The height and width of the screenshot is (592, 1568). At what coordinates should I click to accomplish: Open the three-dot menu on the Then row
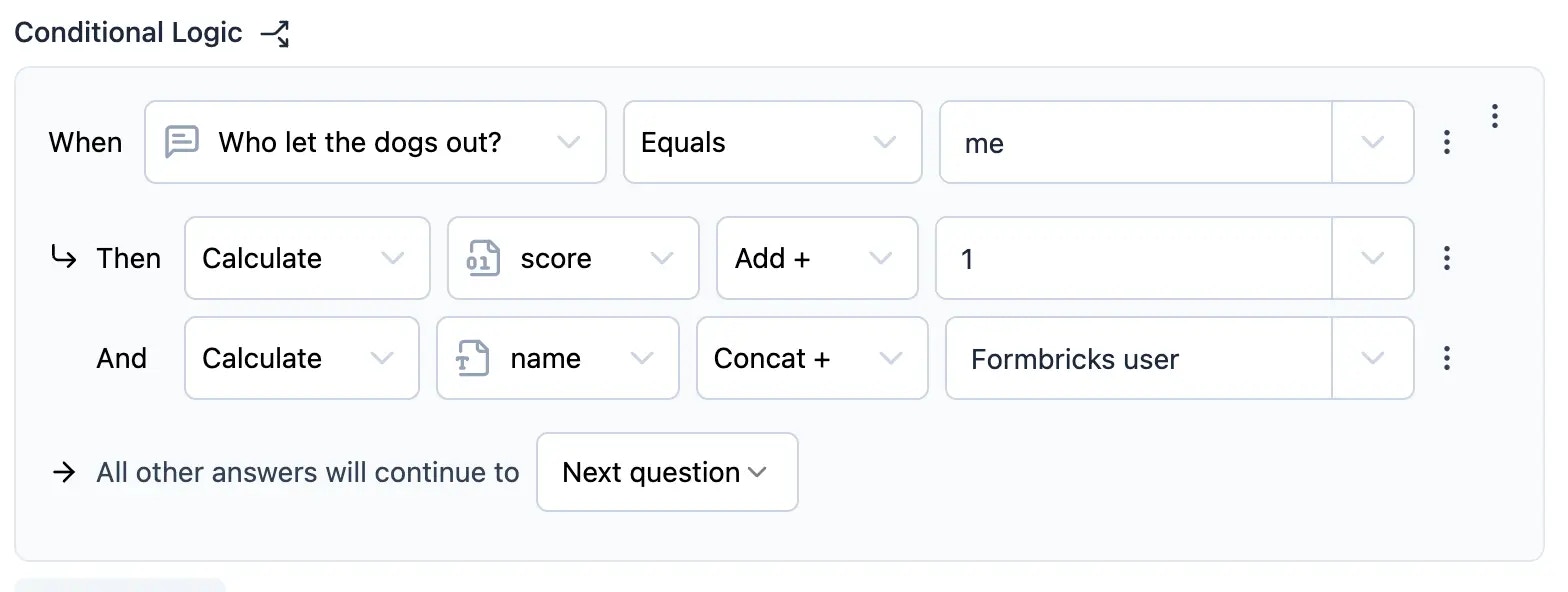(1446, 258)
